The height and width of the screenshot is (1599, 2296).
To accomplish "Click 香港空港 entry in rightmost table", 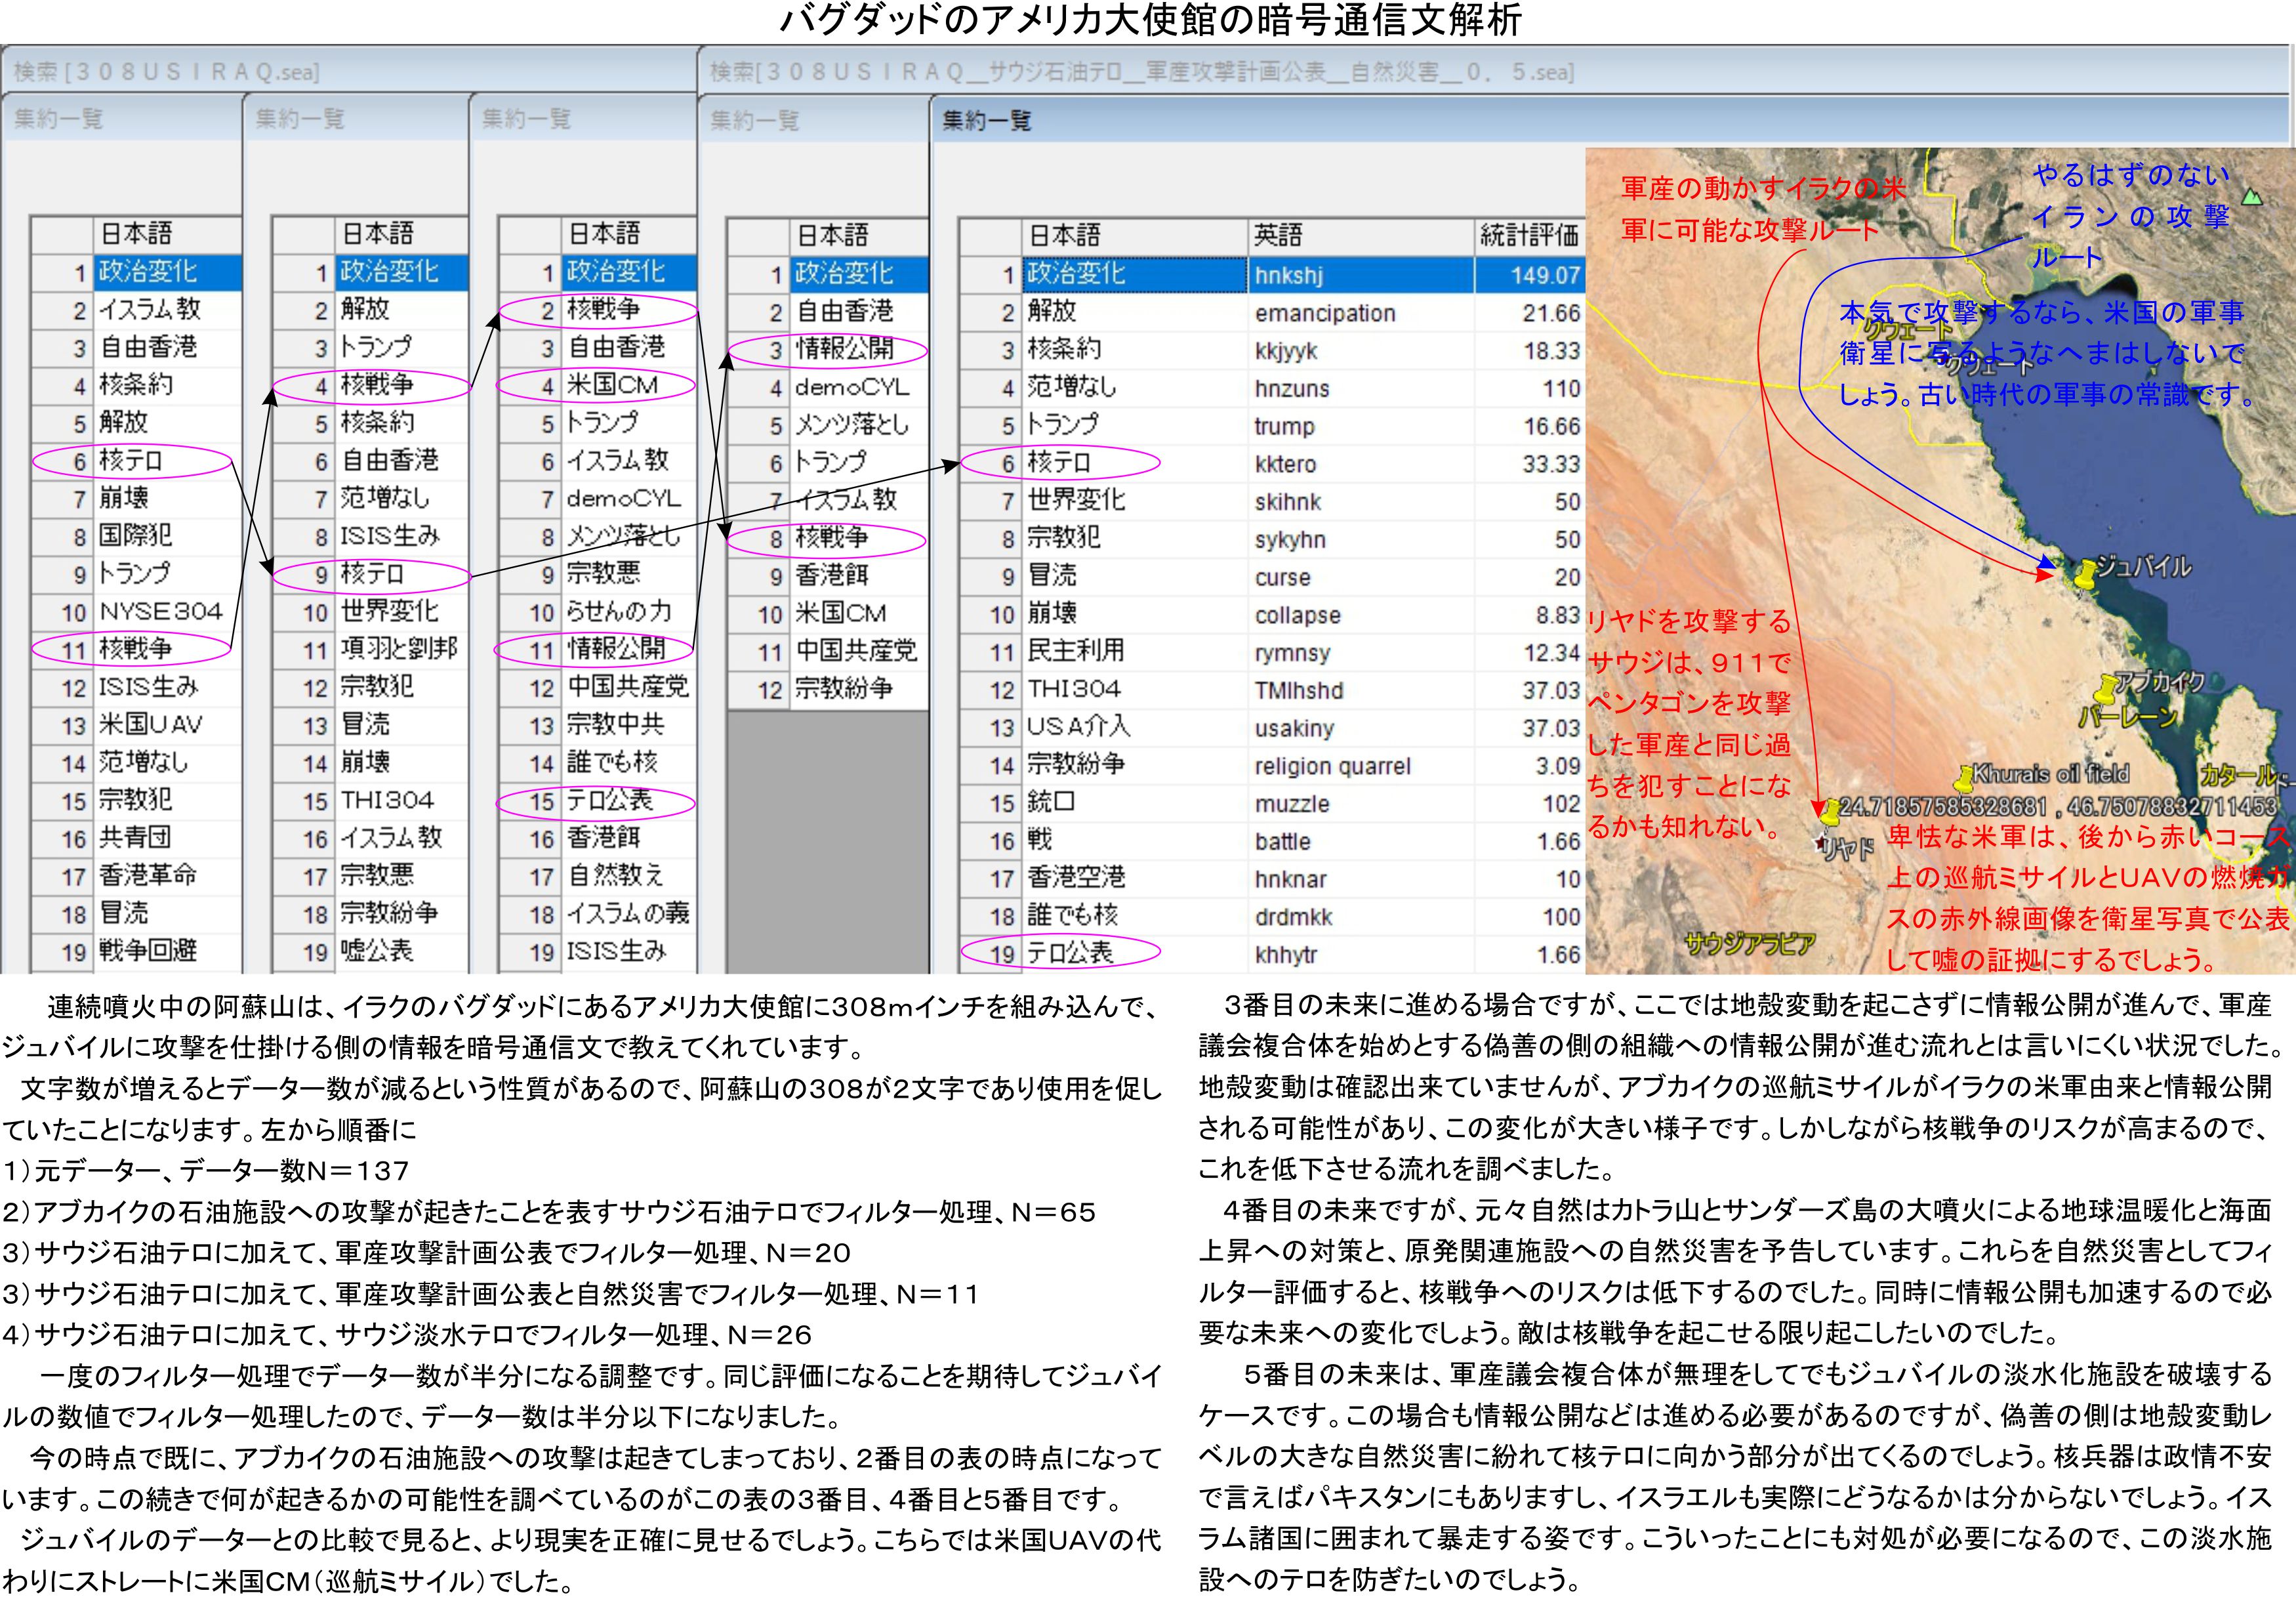I will pos(1076,878).
